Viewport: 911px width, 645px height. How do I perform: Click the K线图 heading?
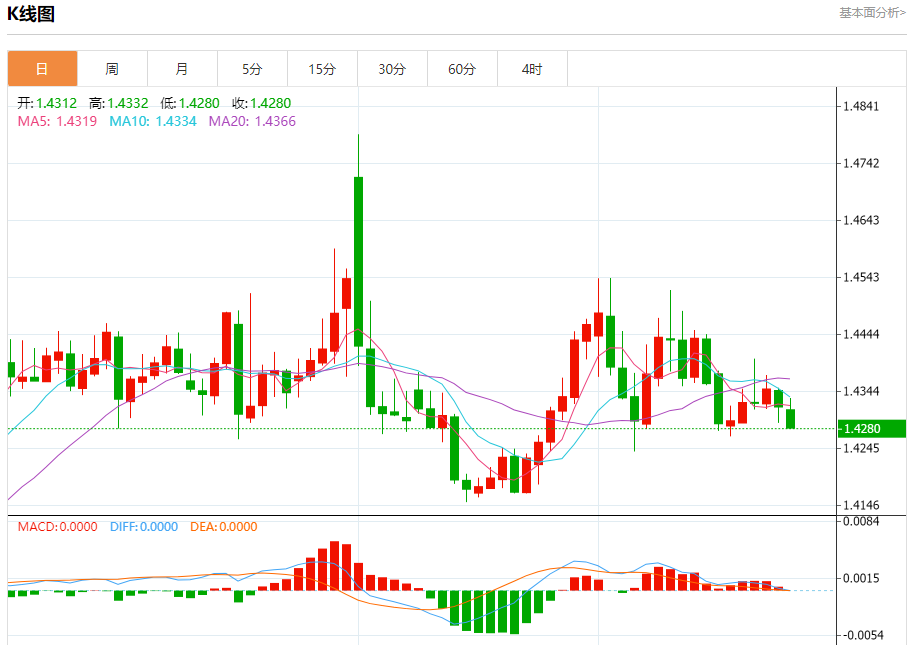pos(31,13)
